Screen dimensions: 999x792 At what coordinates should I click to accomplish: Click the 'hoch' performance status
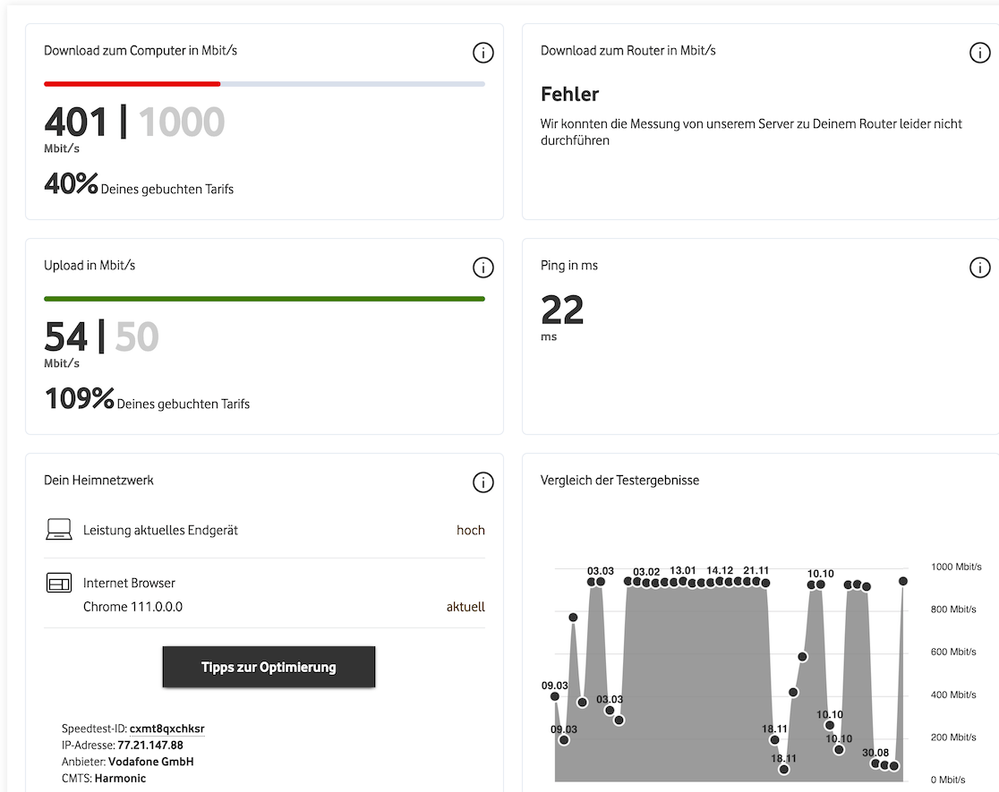[x=470, y=530]
